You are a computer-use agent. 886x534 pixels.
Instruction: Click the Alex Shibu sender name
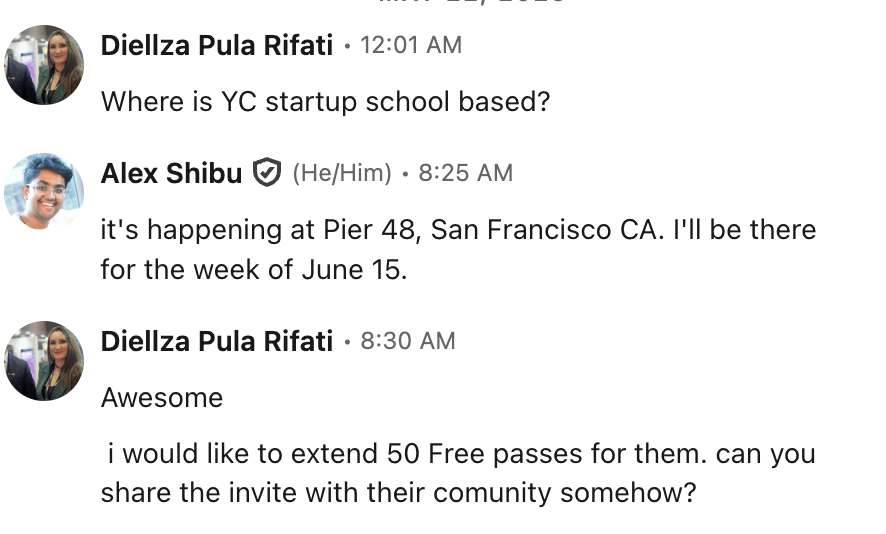tap(171, 173)
